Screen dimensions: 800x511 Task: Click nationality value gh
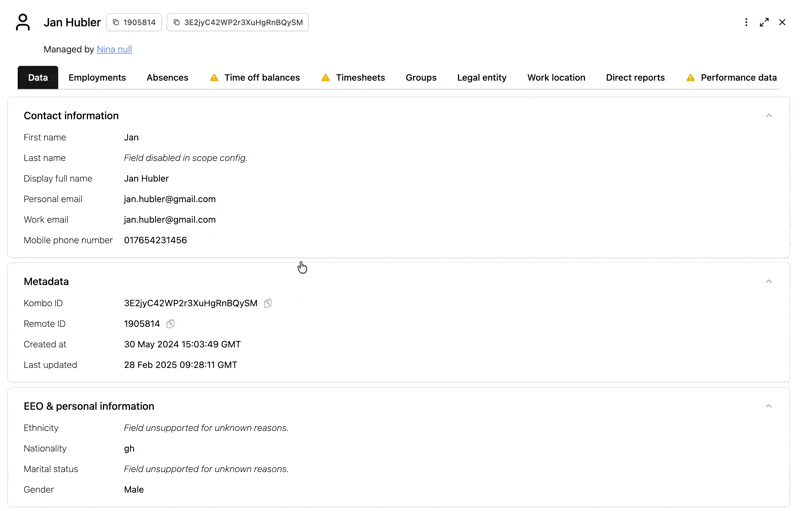pyautogui.click(x=129, y=449)
